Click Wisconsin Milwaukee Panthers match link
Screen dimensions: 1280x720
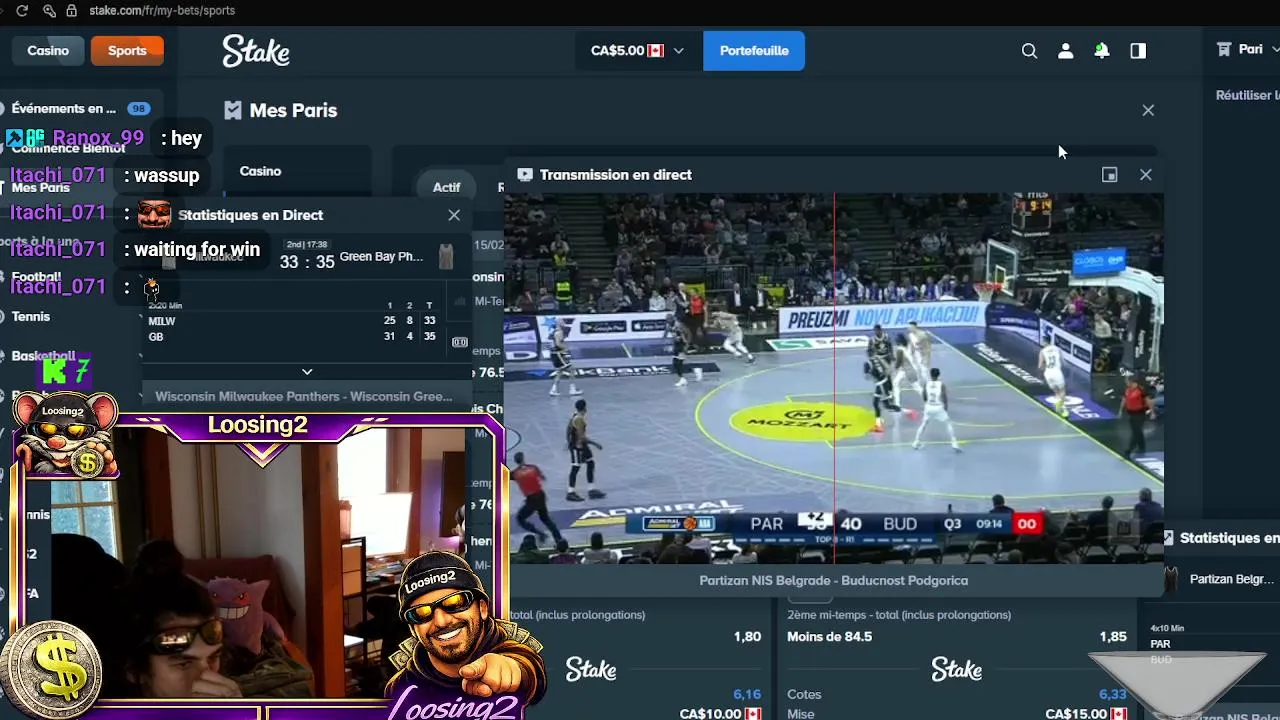pos(304,396)
